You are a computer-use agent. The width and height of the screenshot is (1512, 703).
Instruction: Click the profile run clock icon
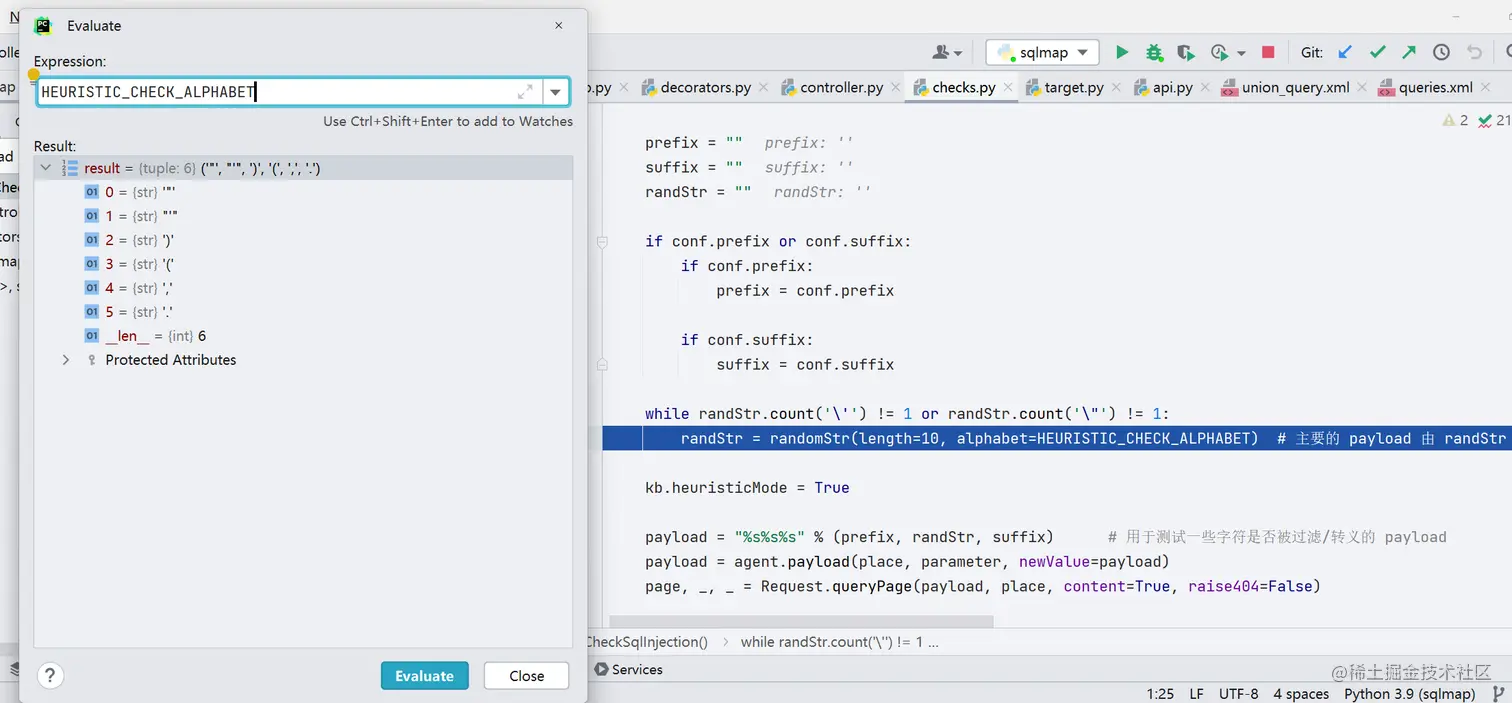coord(1219,52)
